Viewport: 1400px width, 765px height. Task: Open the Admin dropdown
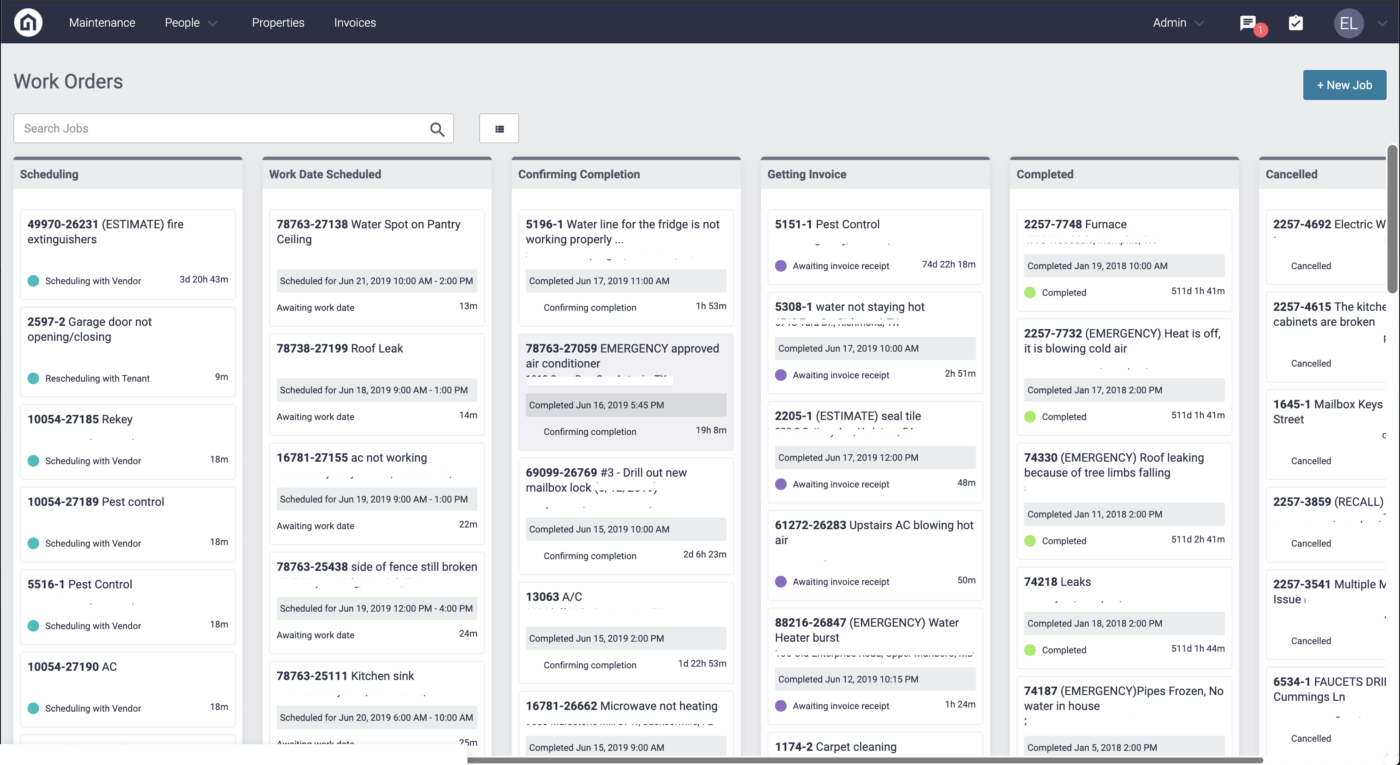click(1176, 21)
